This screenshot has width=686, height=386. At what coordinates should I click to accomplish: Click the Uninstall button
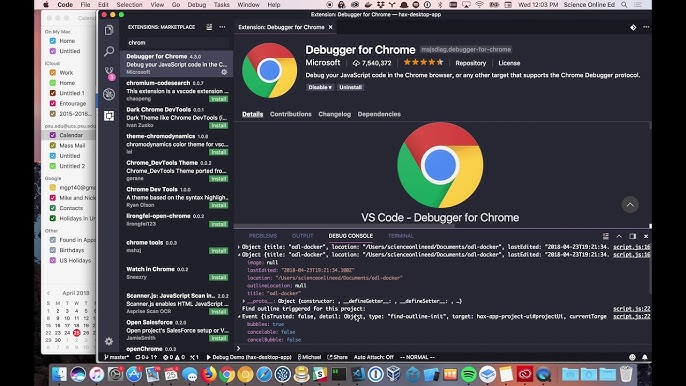(x=350, y=87)
